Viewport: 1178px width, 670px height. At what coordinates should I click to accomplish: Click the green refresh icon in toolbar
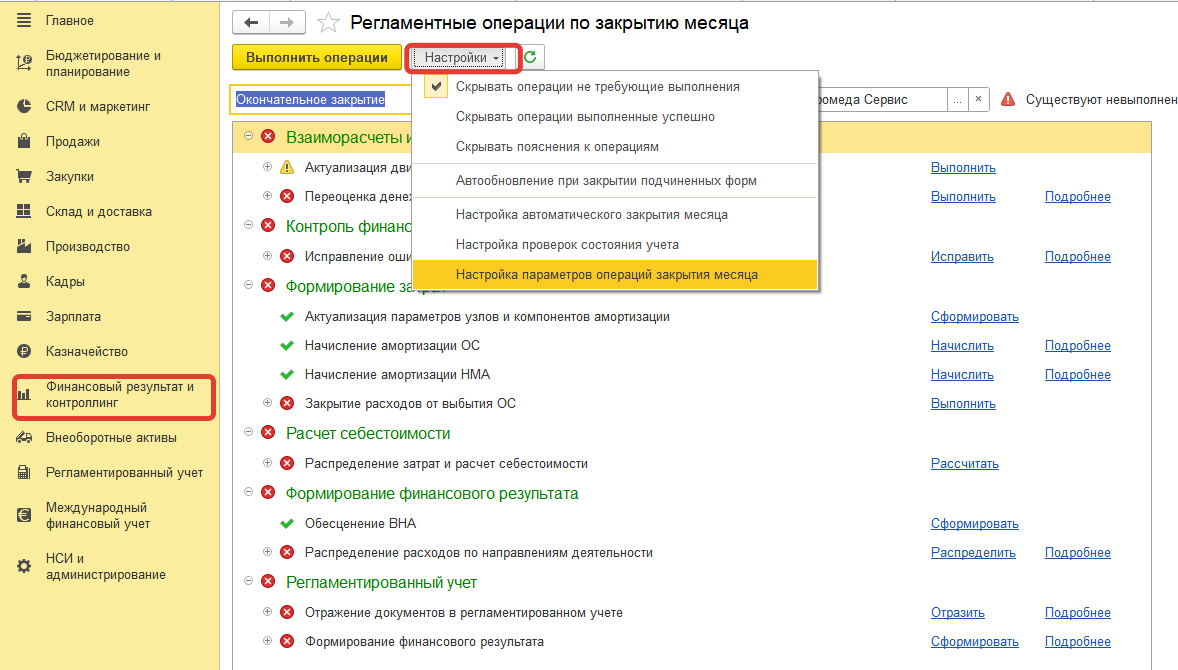coord(530,58)
